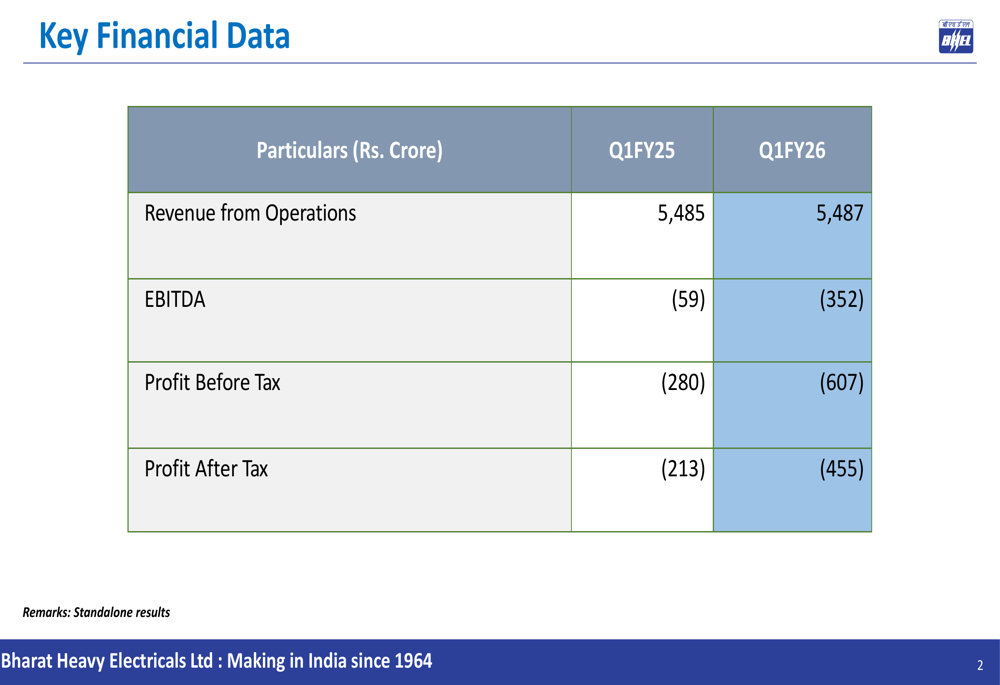Click the Bharat Heavy Electricals Ltd footer text
The width and height of the screenshot is (1000, 685).
click(x=217, y=661)
